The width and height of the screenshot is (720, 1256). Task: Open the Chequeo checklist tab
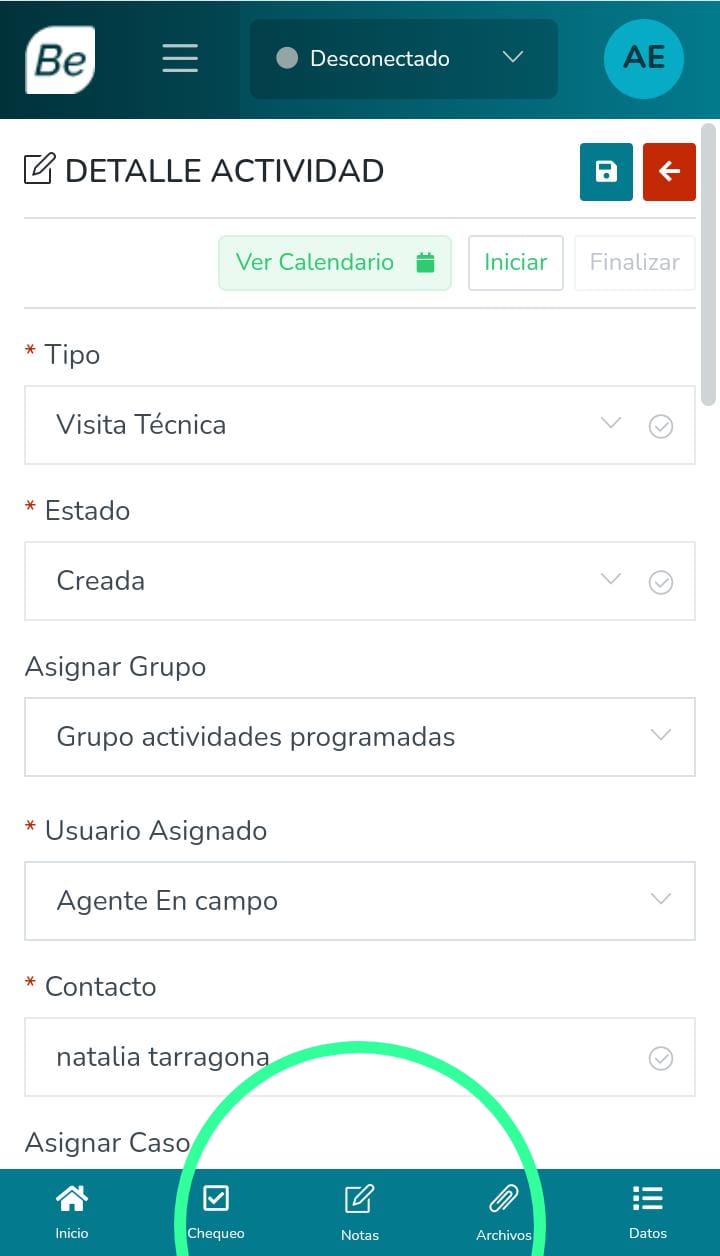tap(216, 1211)
